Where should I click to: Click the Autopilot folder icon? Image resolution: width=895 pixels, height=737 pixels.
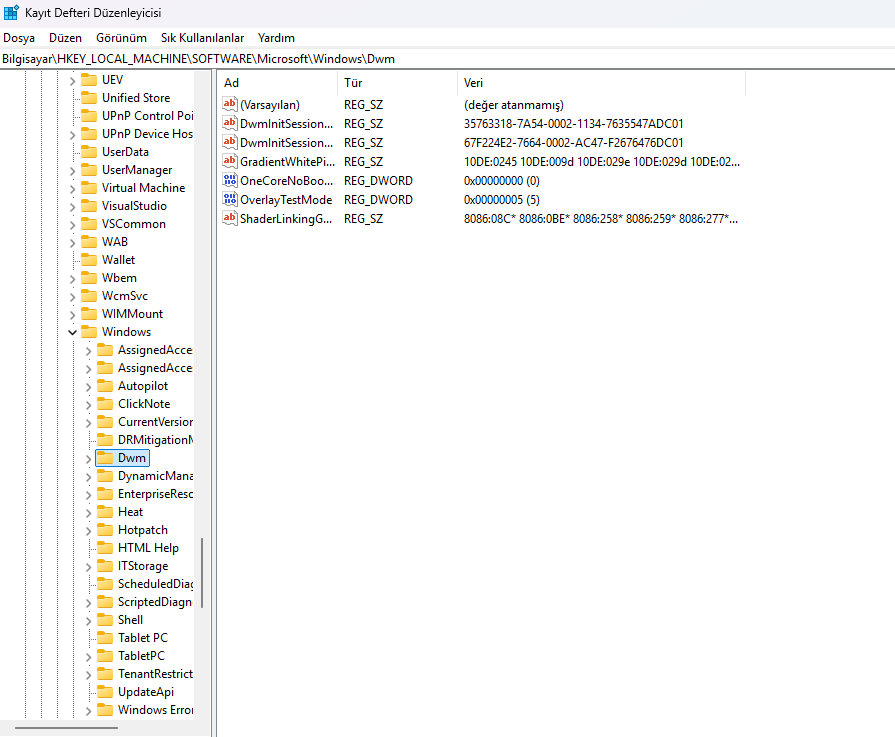click(104, 386)
